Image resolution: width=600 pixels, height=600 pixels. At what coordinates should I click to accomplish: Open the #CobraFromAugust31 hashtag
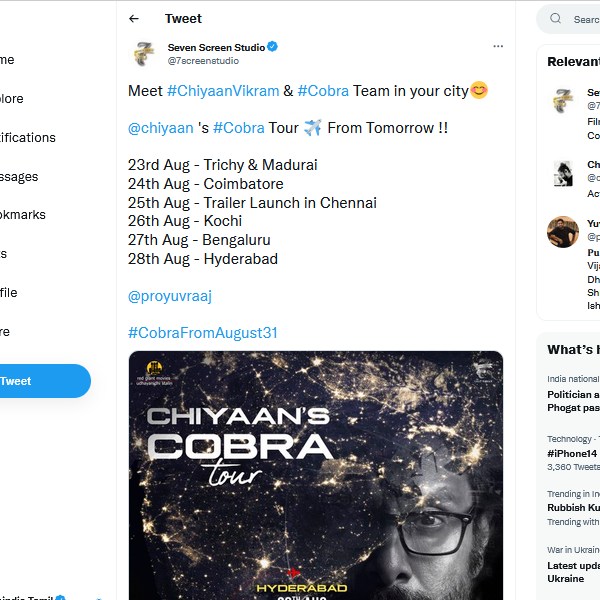click(203, 333)
